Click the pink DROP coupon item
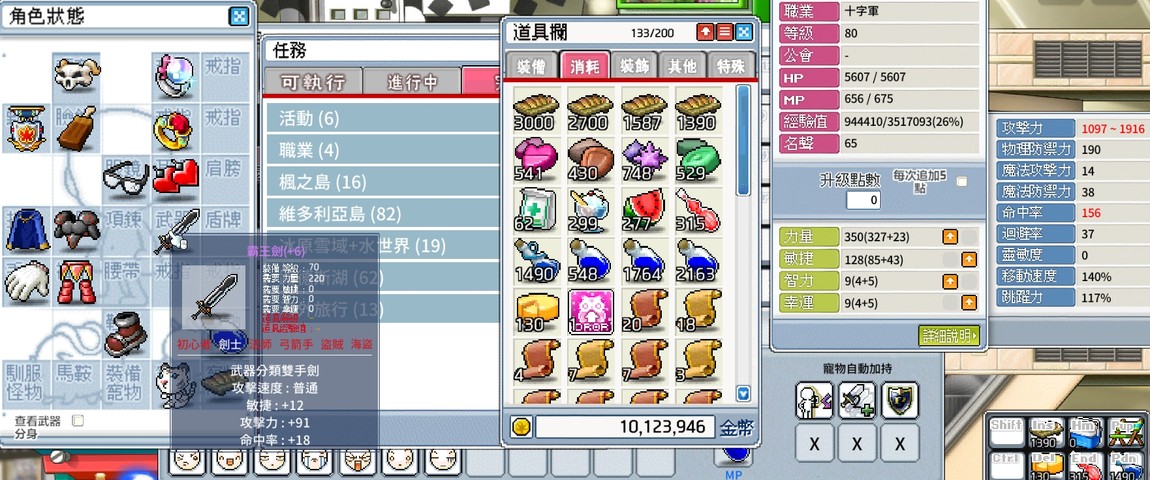The height and width of the screenshot is (480, 1150). coord(590,311)
